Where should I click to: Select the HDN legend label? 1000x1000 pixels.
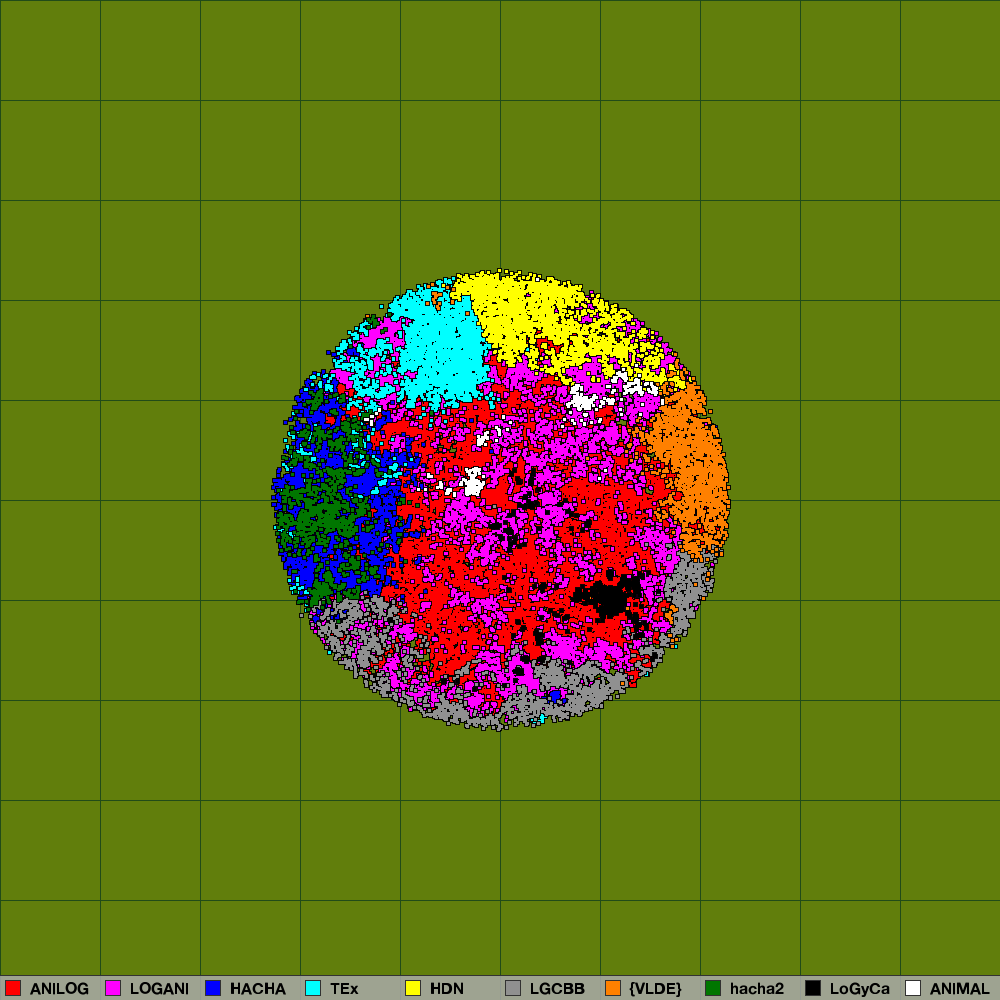(x=446, y=989)
